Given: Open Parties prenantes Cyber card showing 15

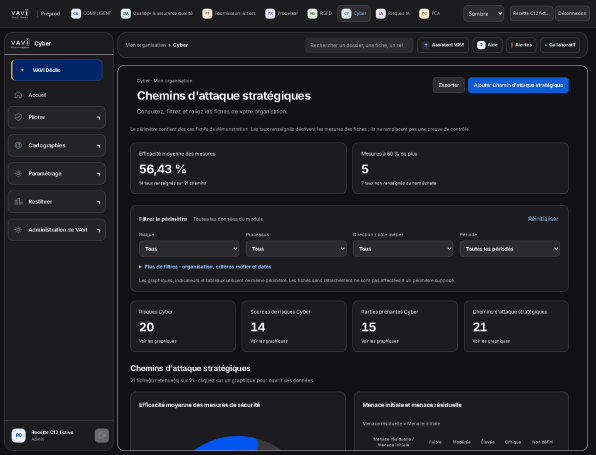Looking at the screenshot, I should click(x=405, y=326).
